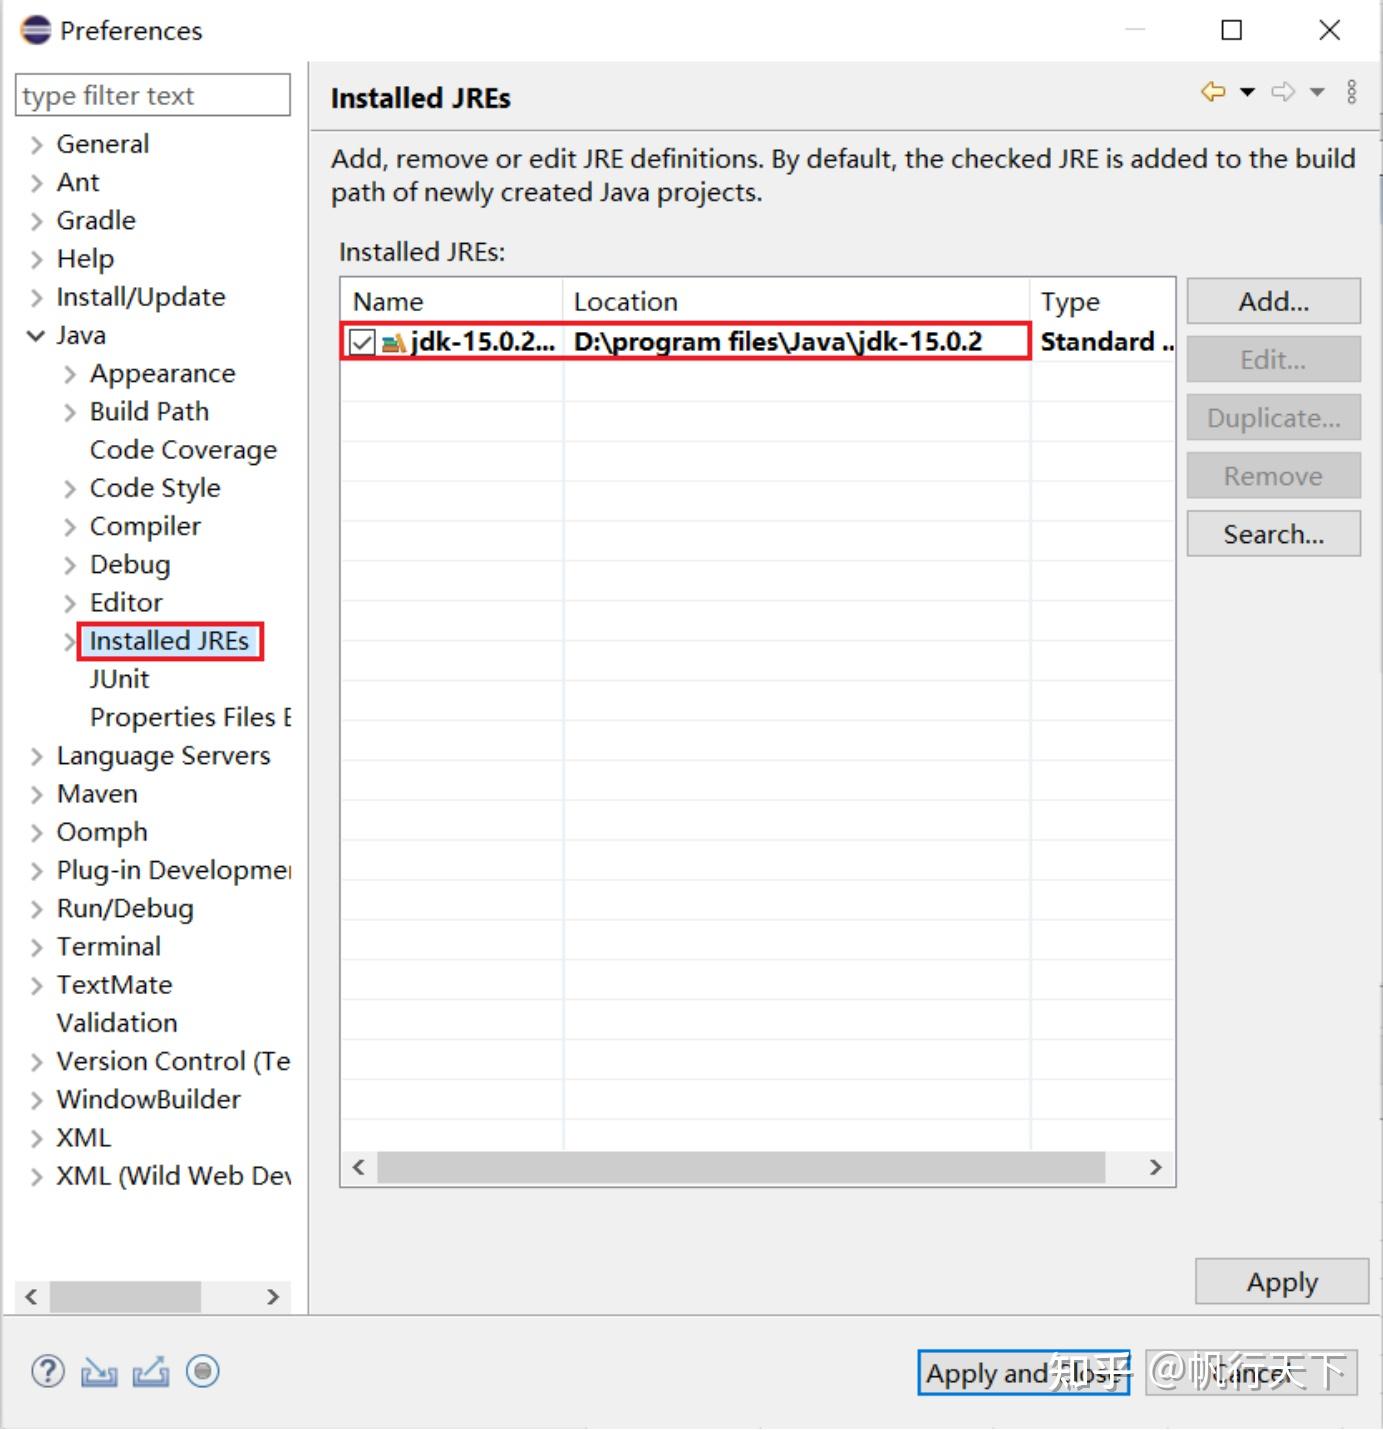Click the jdk-15.0.2 JRE library icon
This screenshot has height=1430, width=1383.
click(x=396, y=341)
